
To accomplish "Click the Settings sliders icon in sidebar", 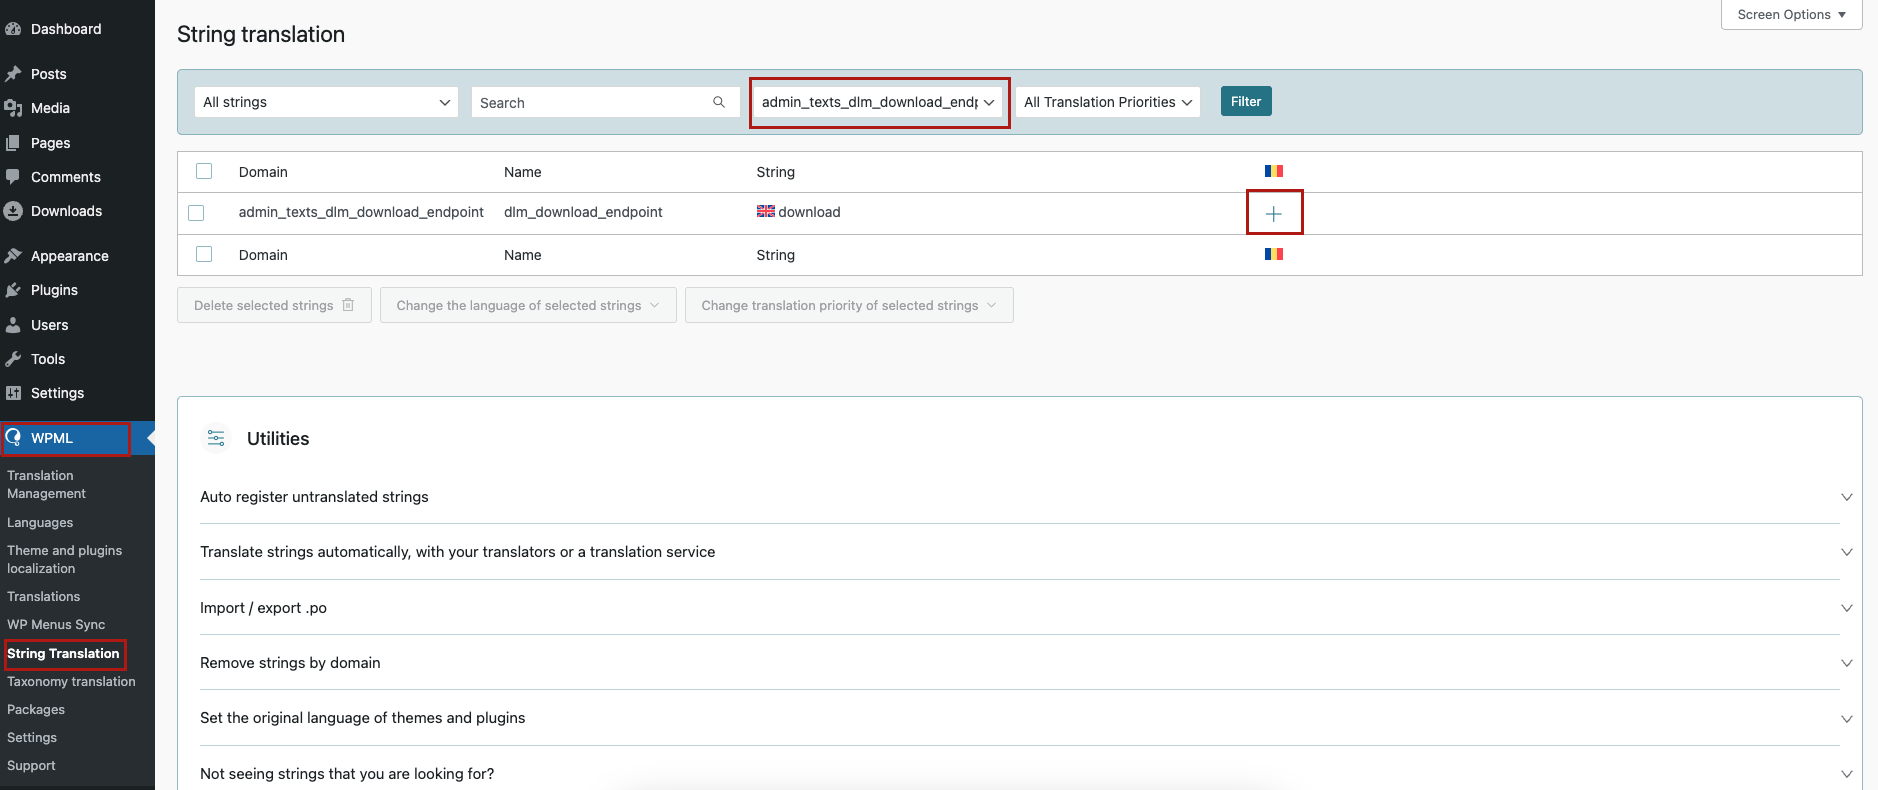I will (x=13, y=393).
